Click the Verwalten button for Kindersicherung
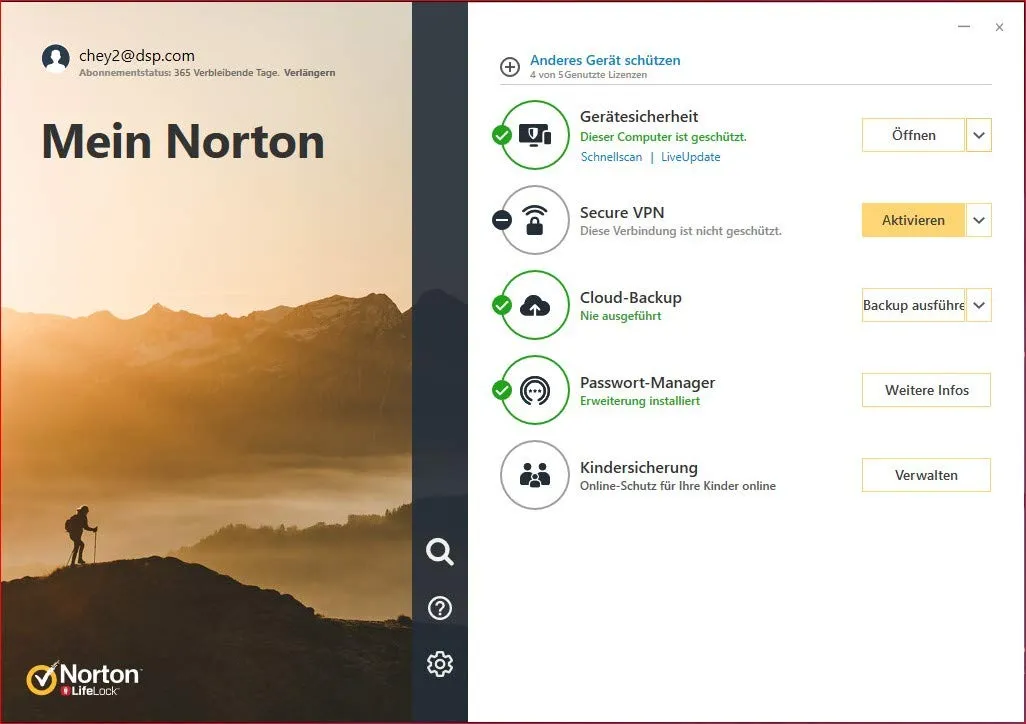This screenshot has width=1026, height=724. (x=926, y=475)
